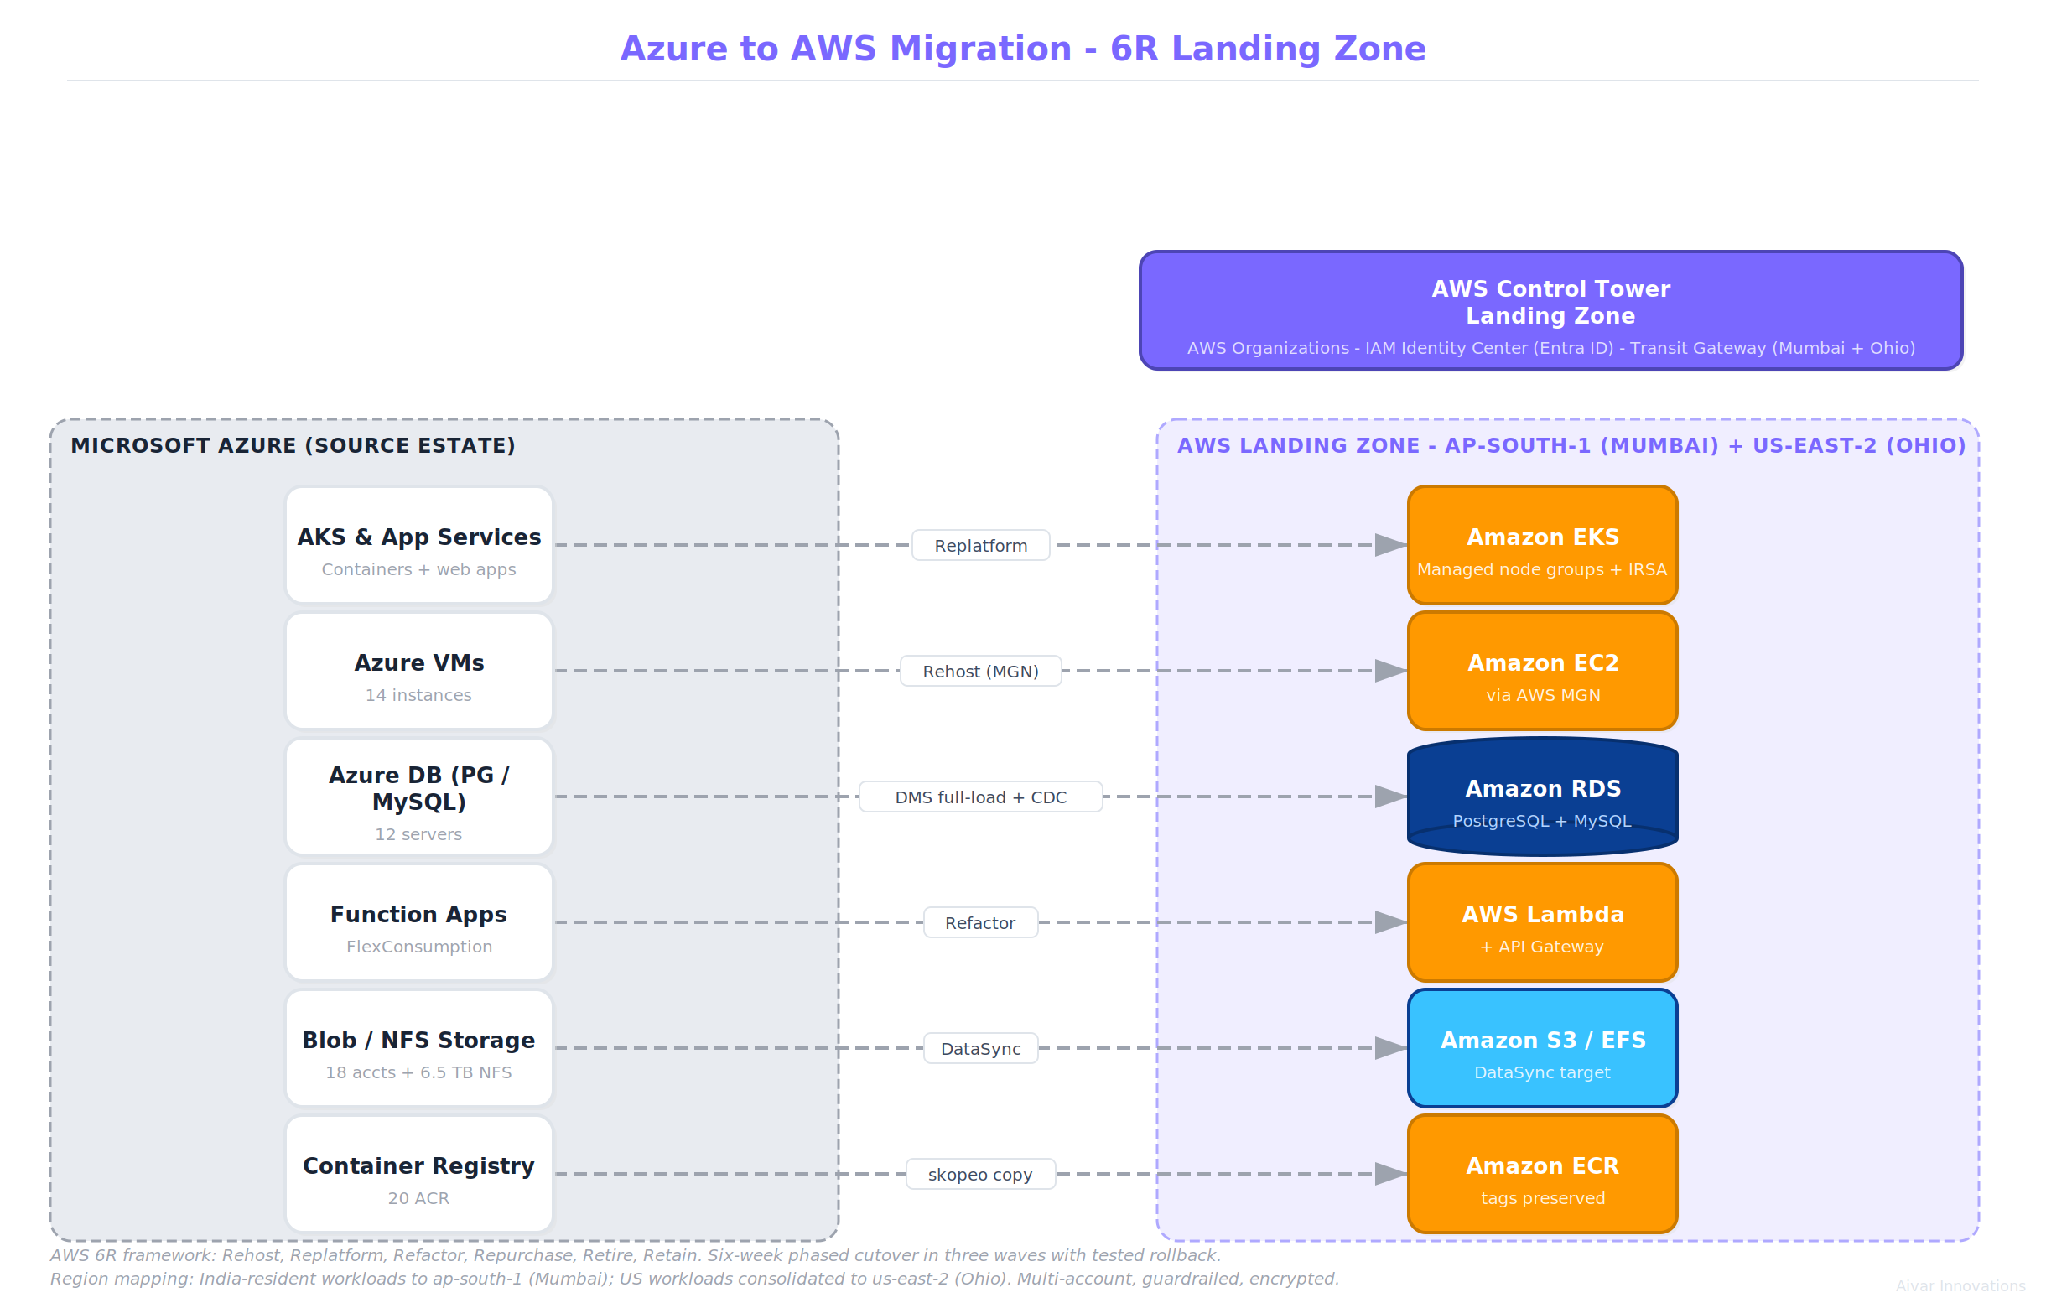Click the Replatform edge label

coord(981,545)
